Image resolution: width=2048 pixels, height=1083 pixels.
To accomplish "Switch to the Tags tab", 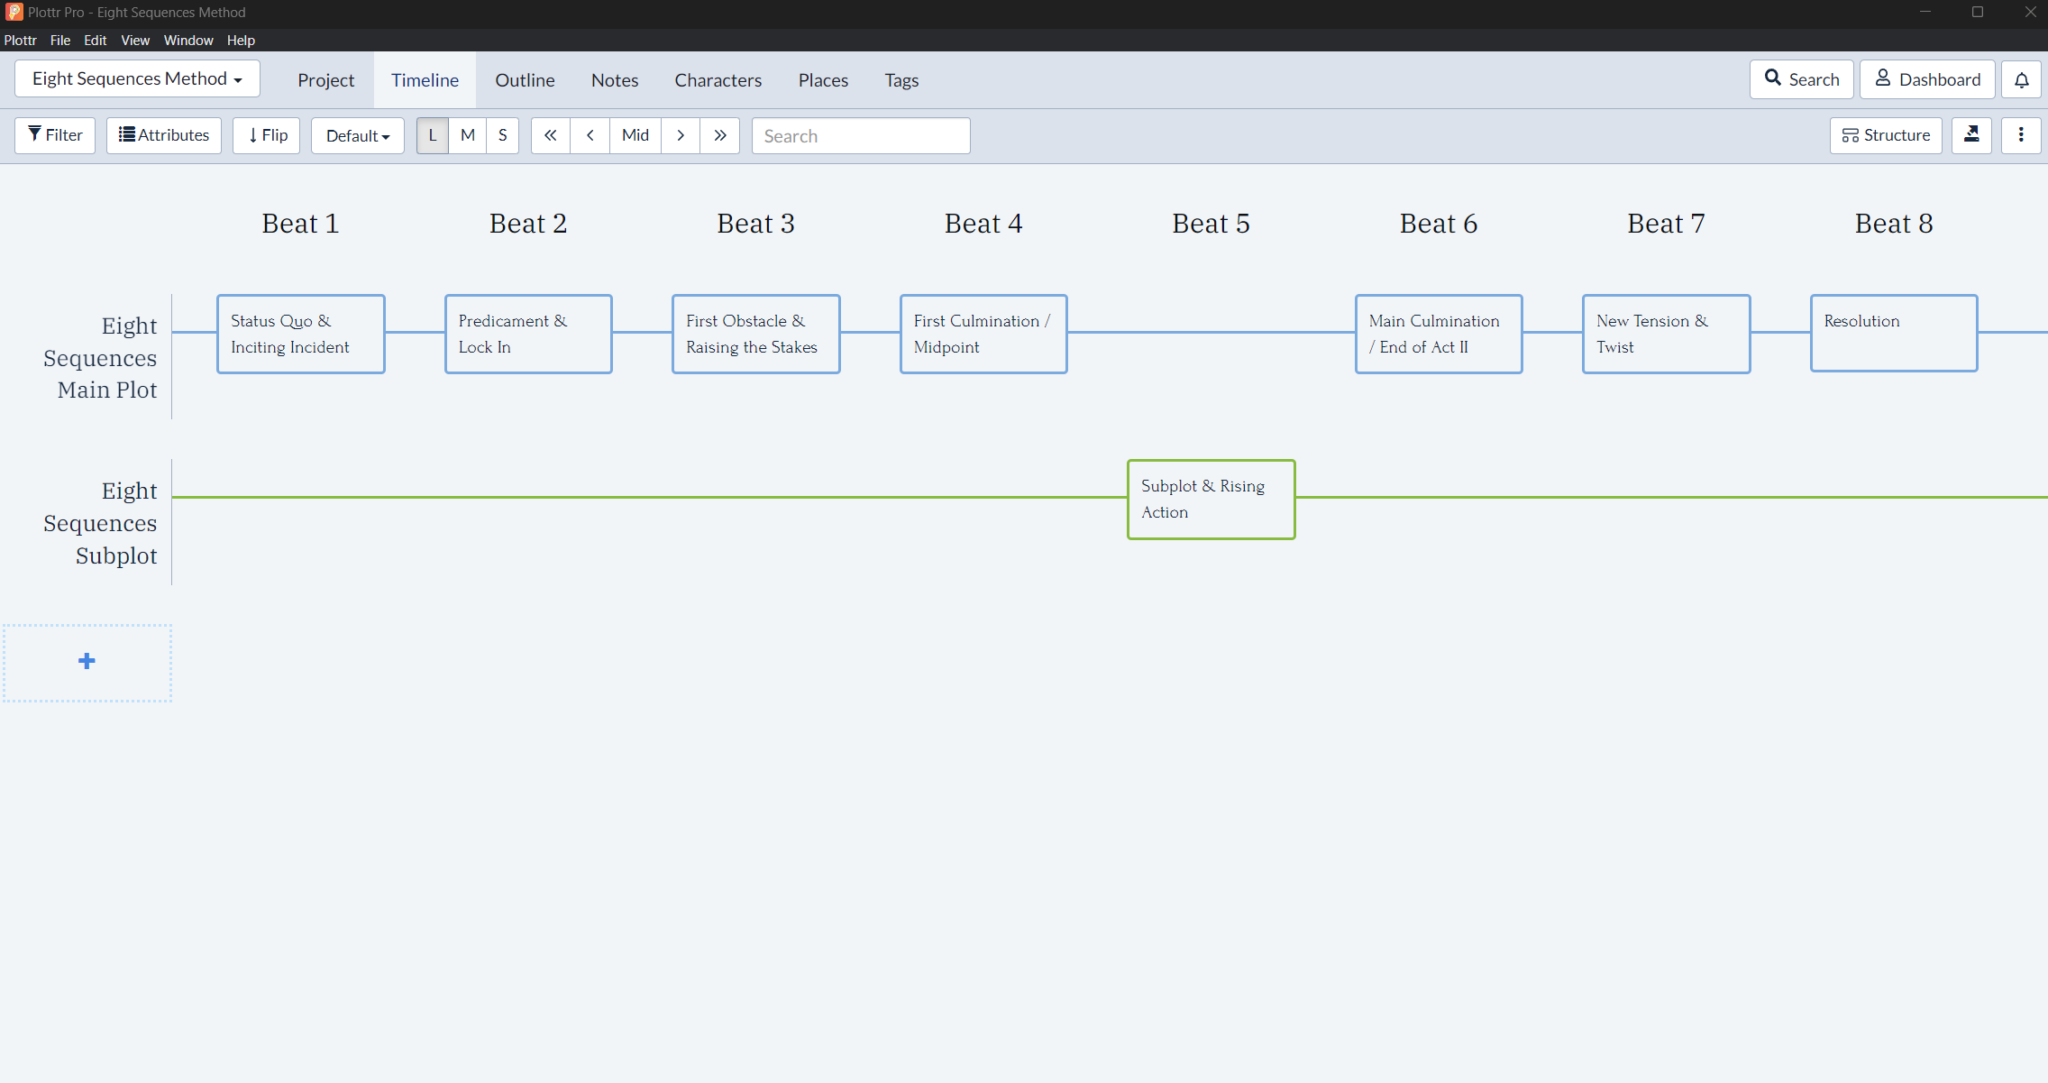I will (x=901, y=80).
